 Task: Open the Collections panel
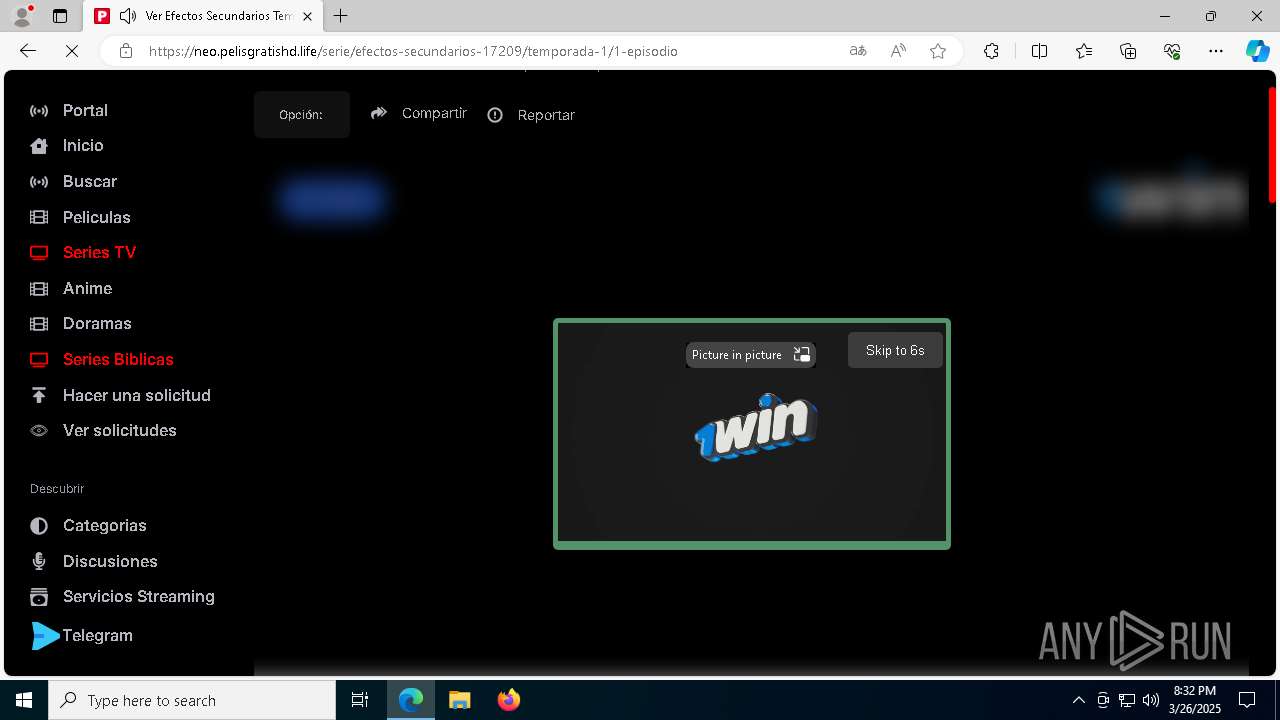[x=1128, y=51]
